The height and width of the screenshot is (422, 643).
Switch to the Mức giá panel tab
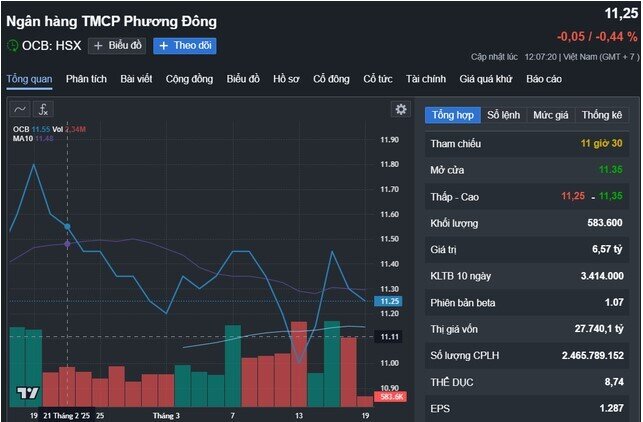551,115
